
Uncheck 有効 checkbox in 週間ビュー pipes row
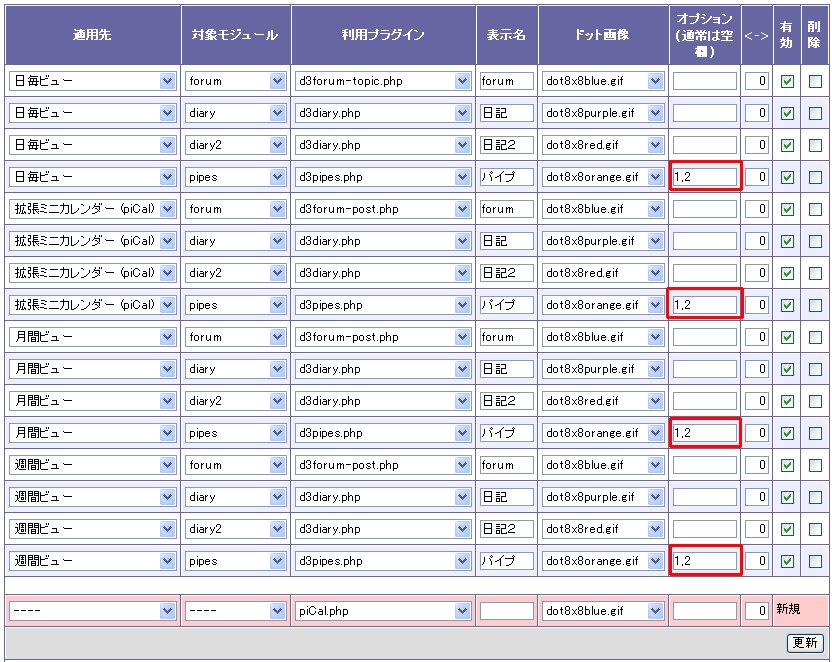(787, 561)
